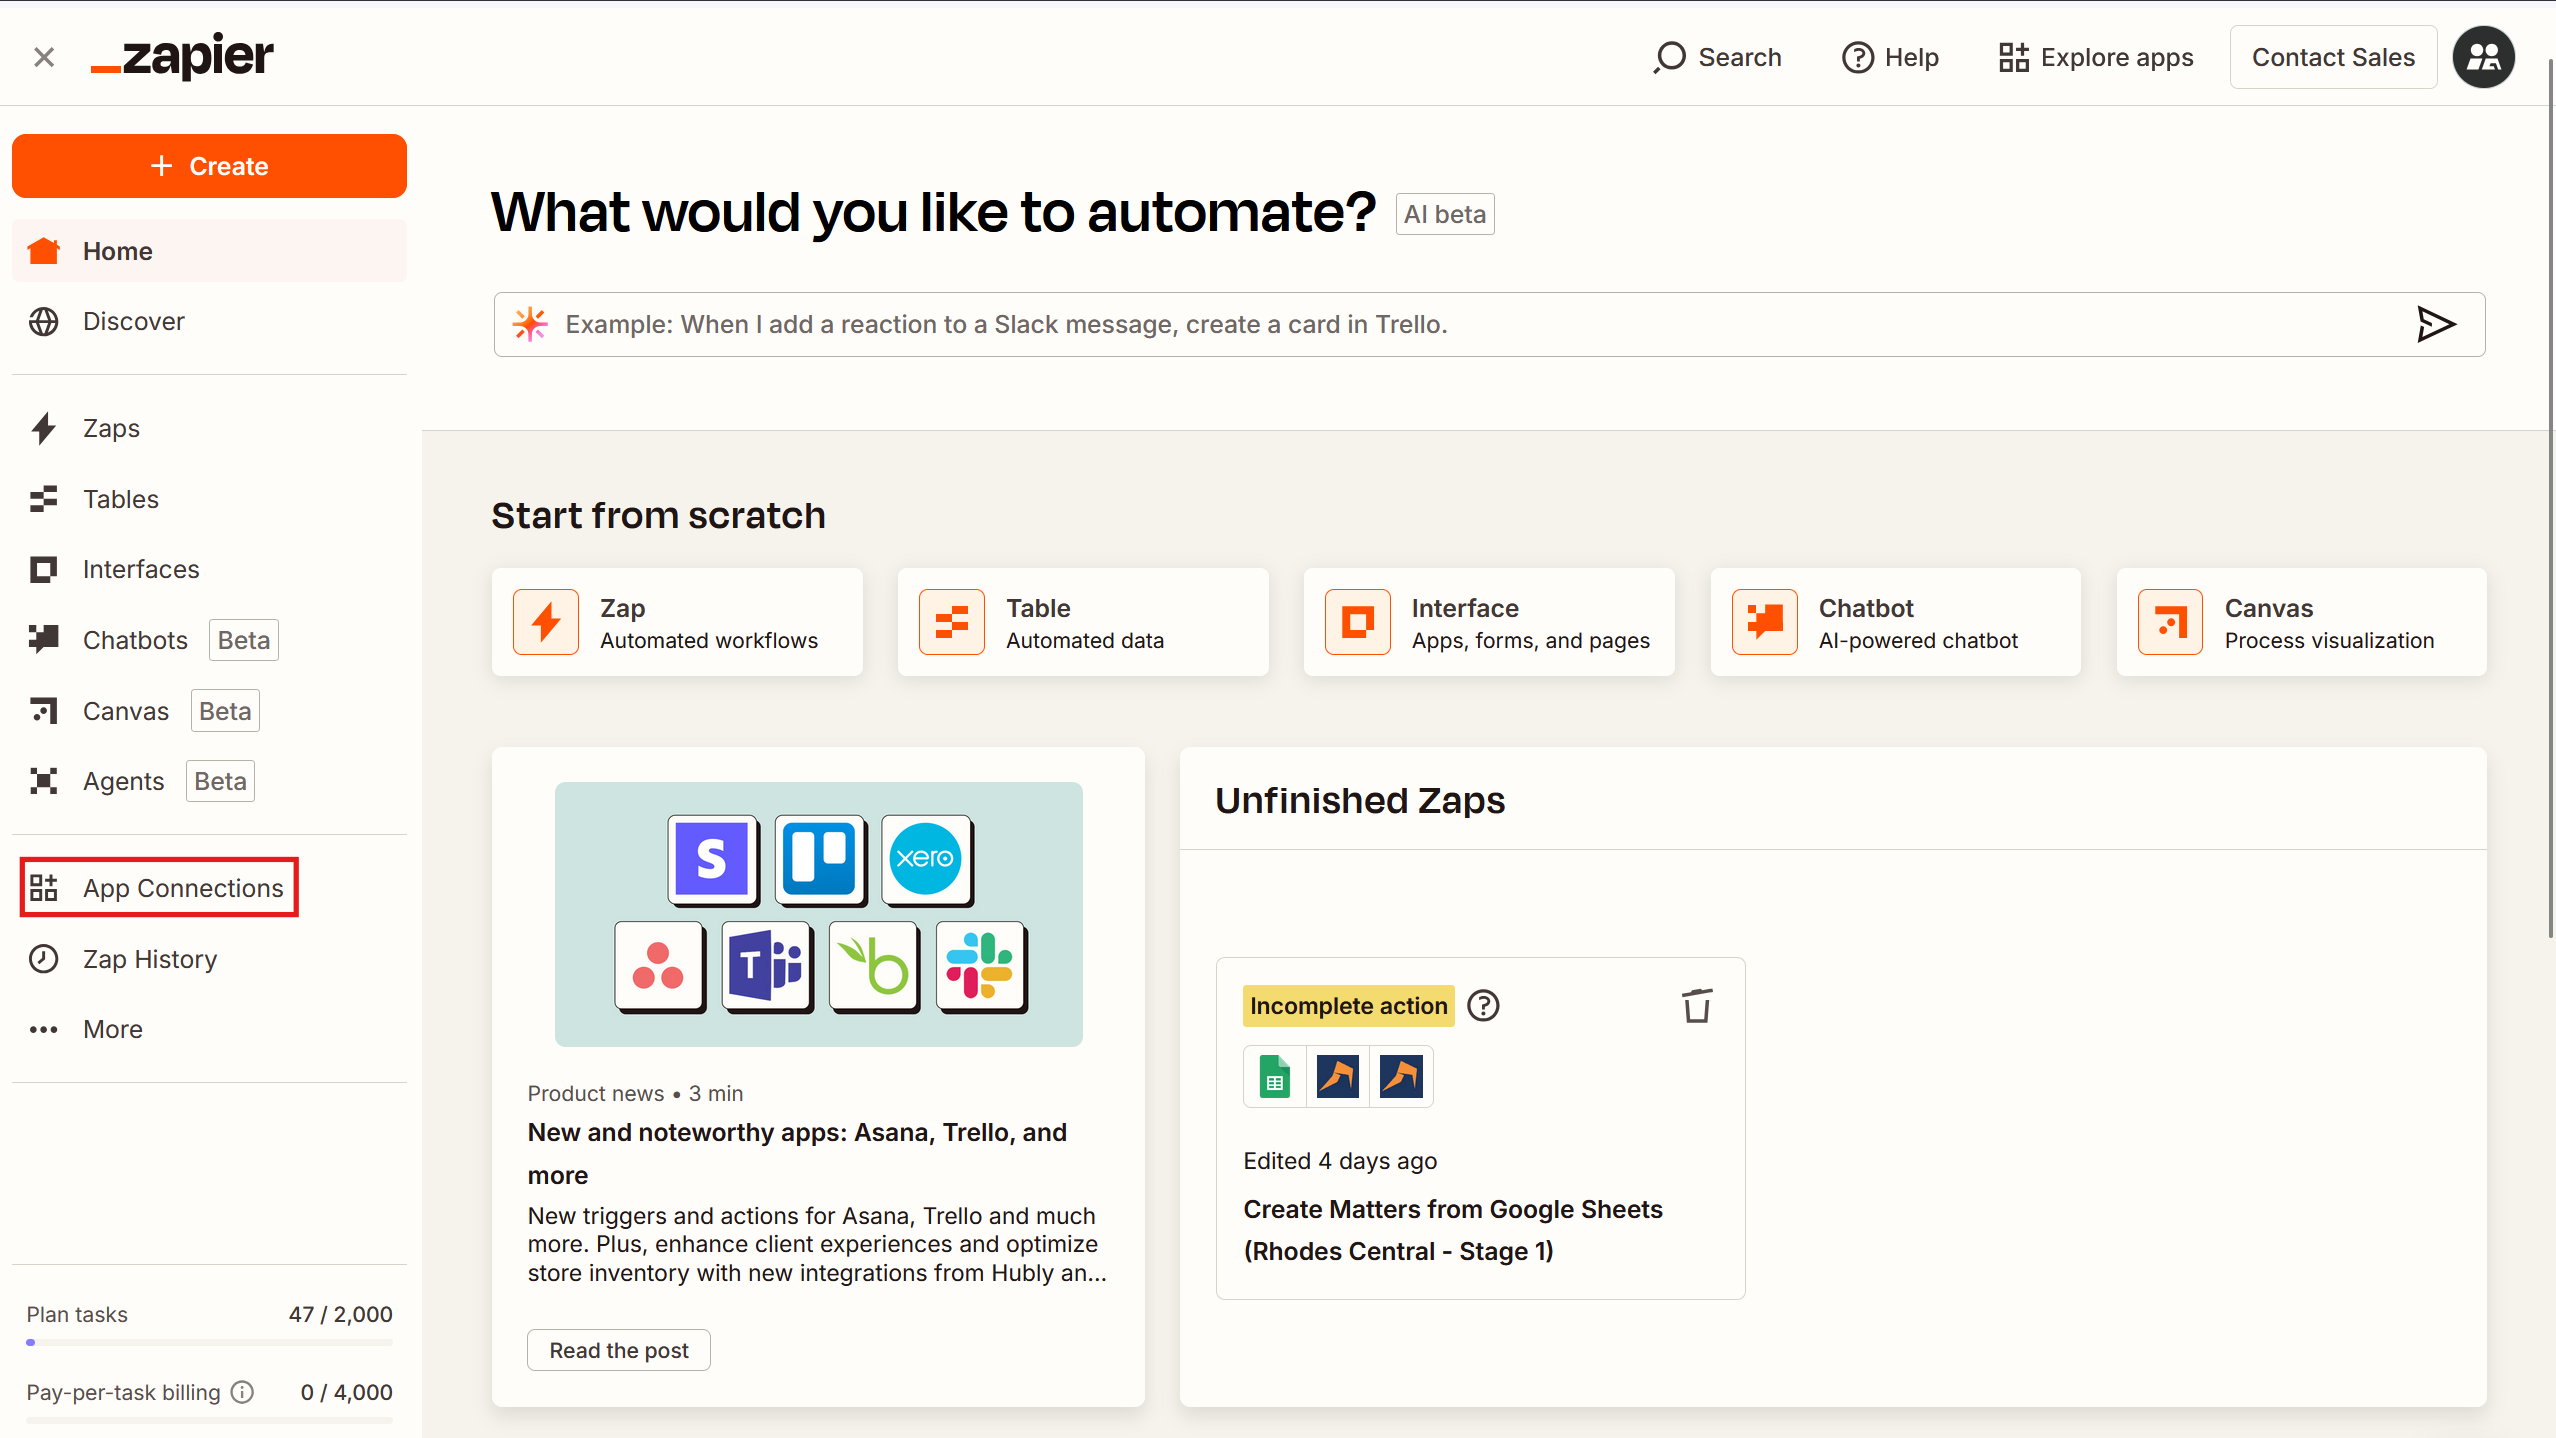Screen dimensions: 2556x1438
Task: Click the Pay-per-task billing info icon
Action: pyautogui.click(x=243, y=1392)
